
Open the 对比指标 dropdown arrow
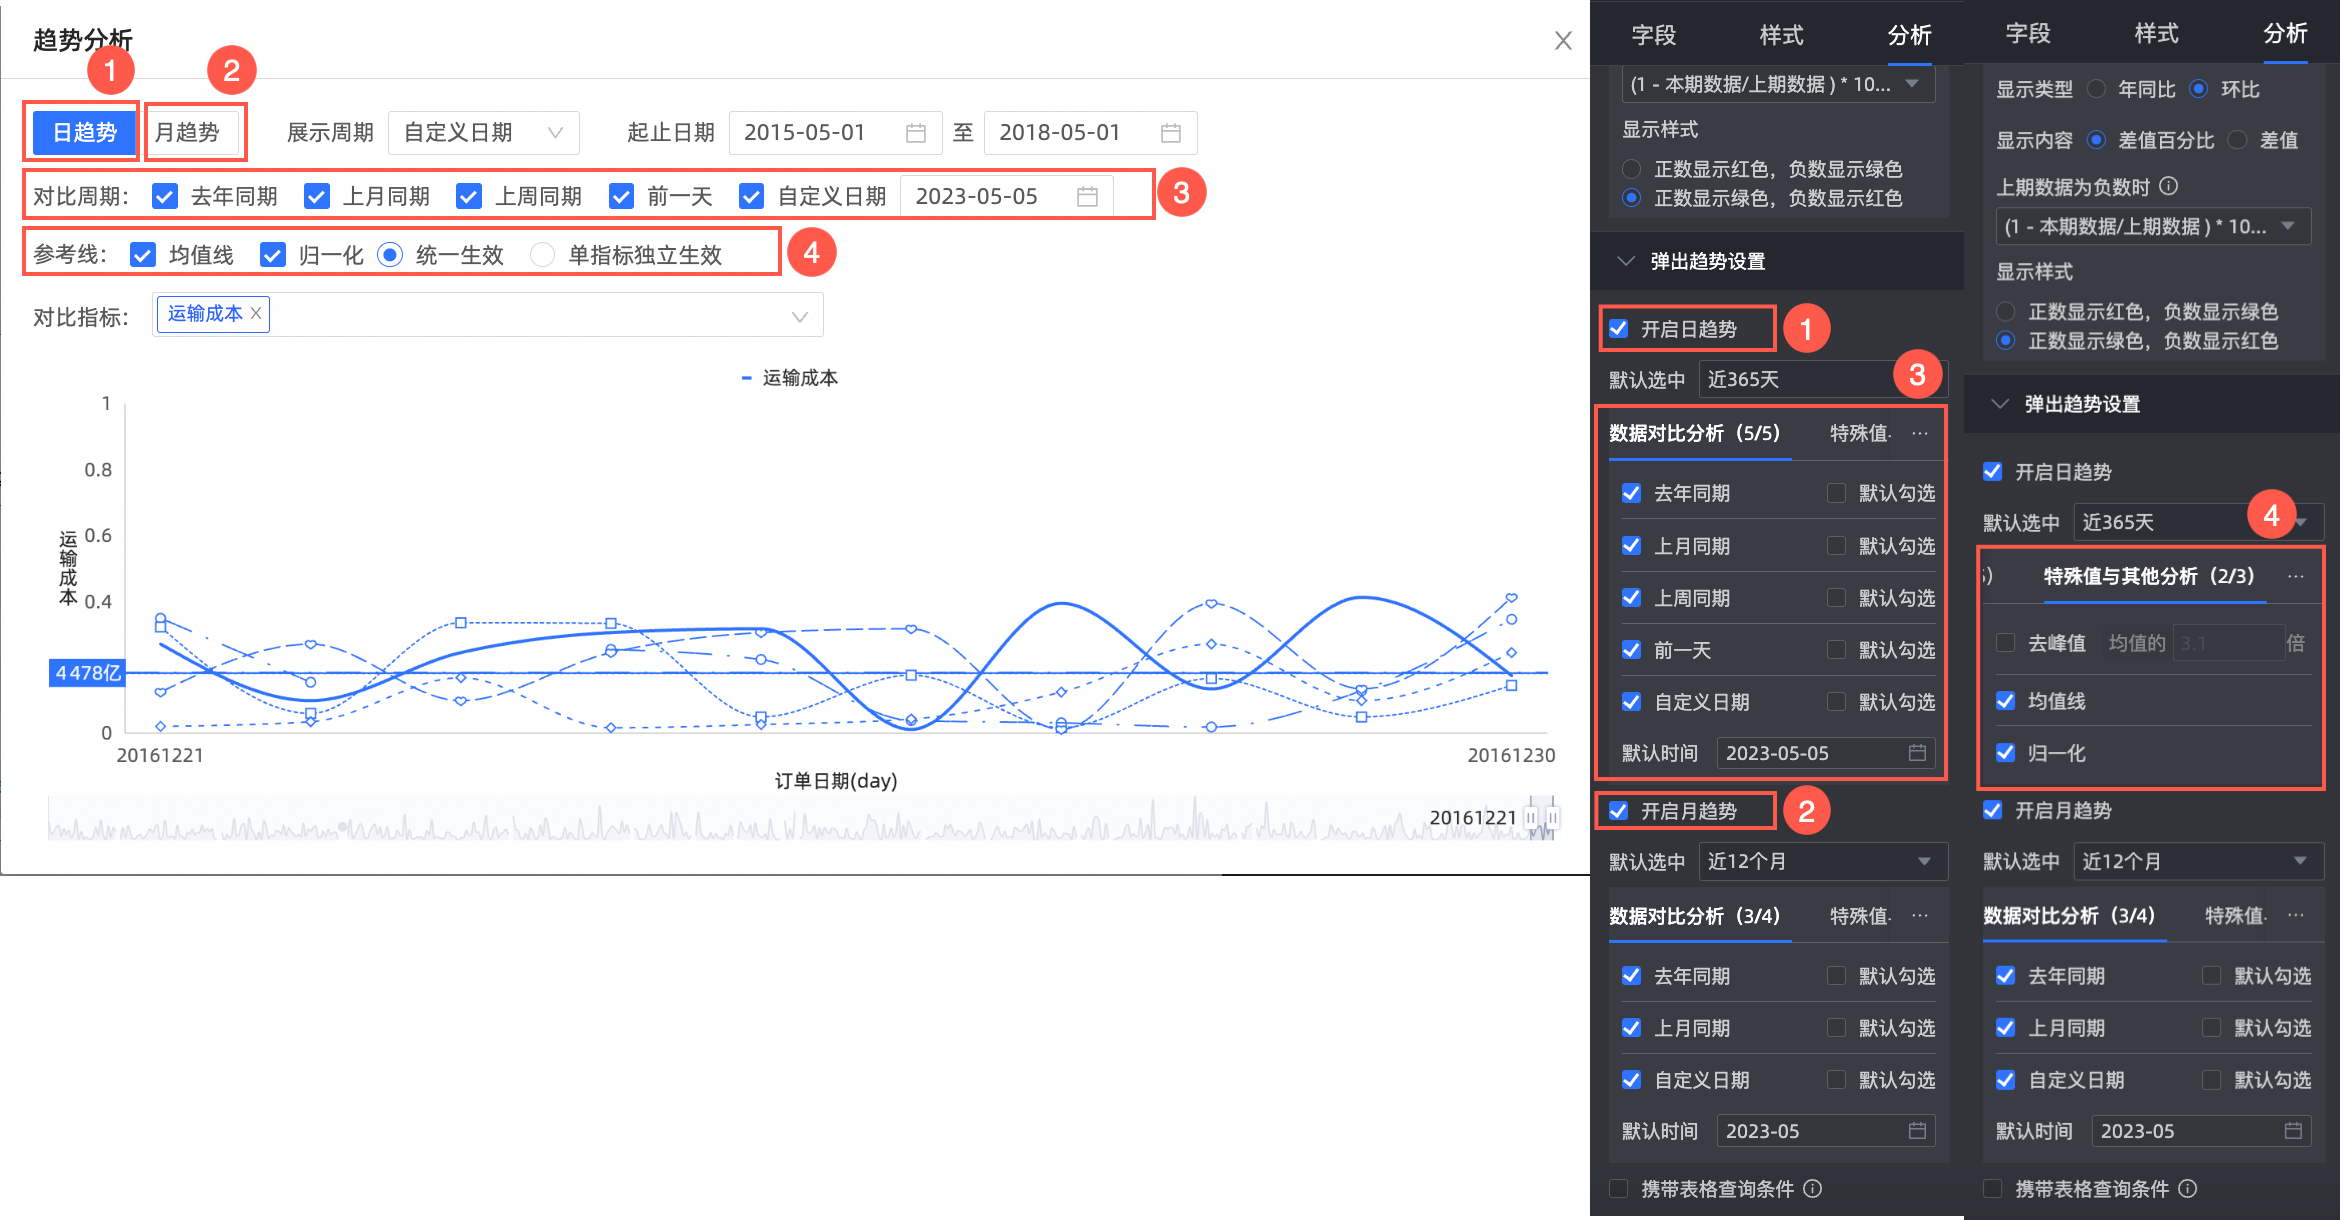coord(800,317)
